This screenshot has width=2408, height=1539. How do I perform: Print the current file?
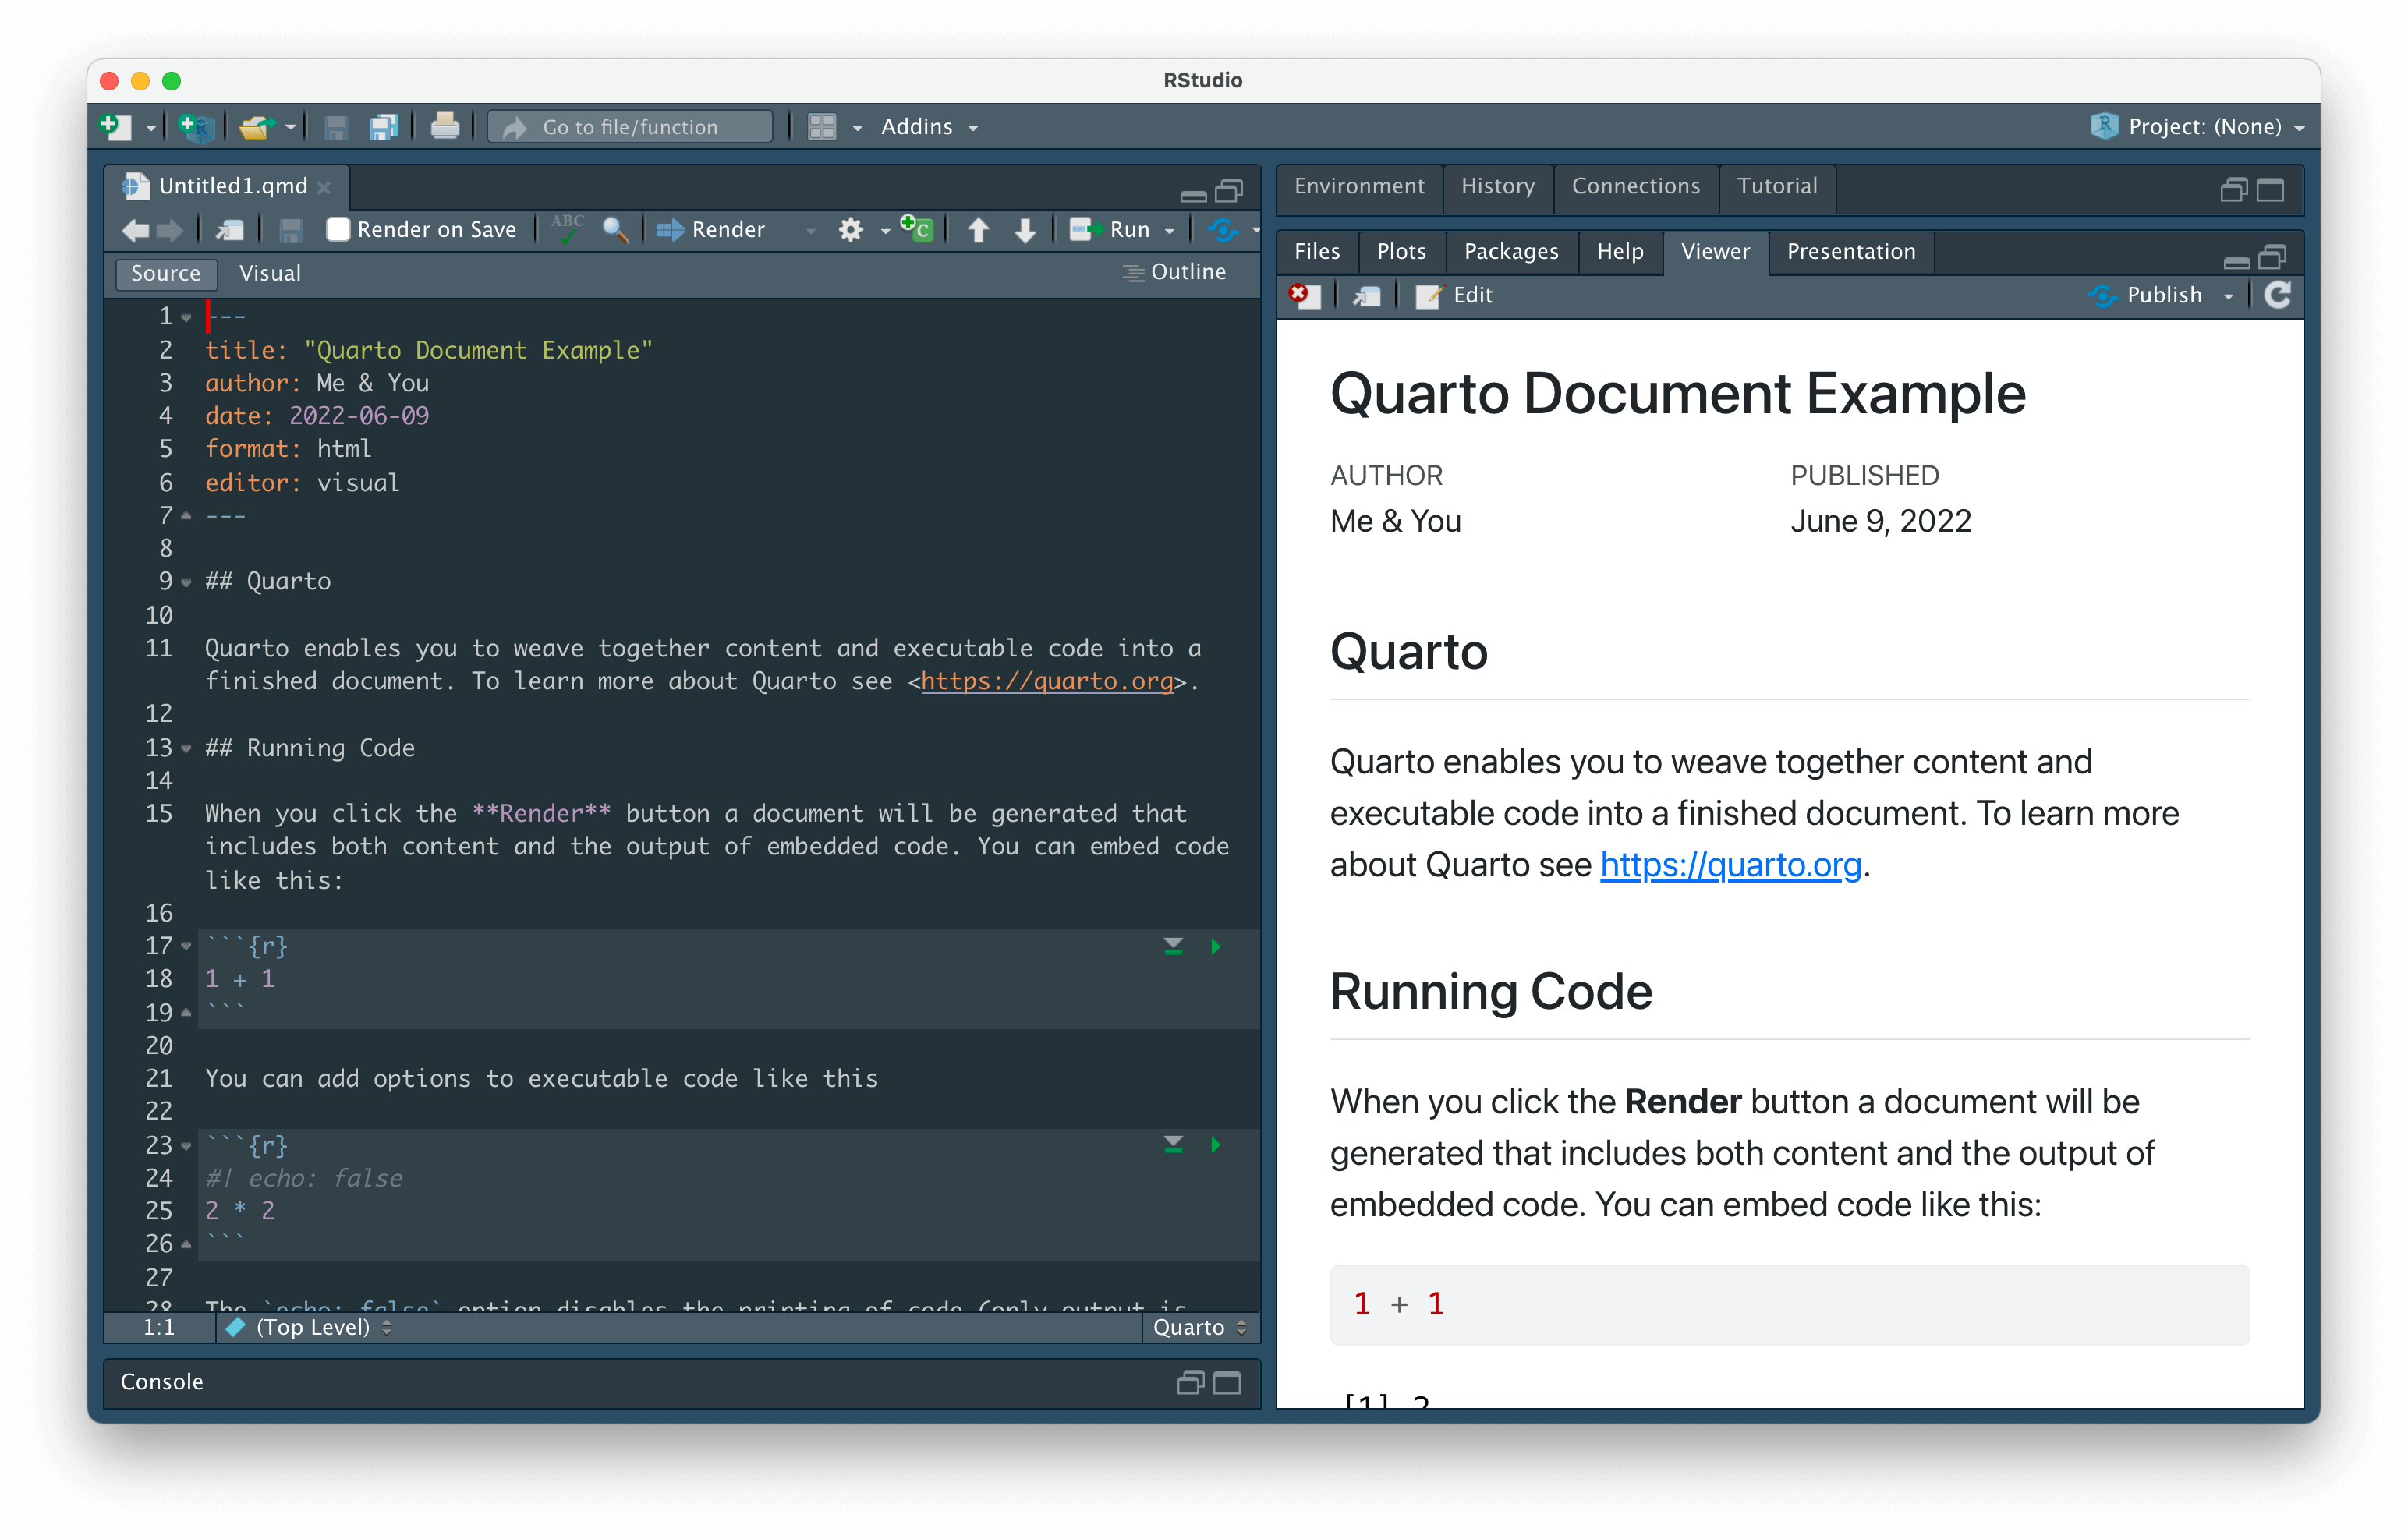pos(445,126)
